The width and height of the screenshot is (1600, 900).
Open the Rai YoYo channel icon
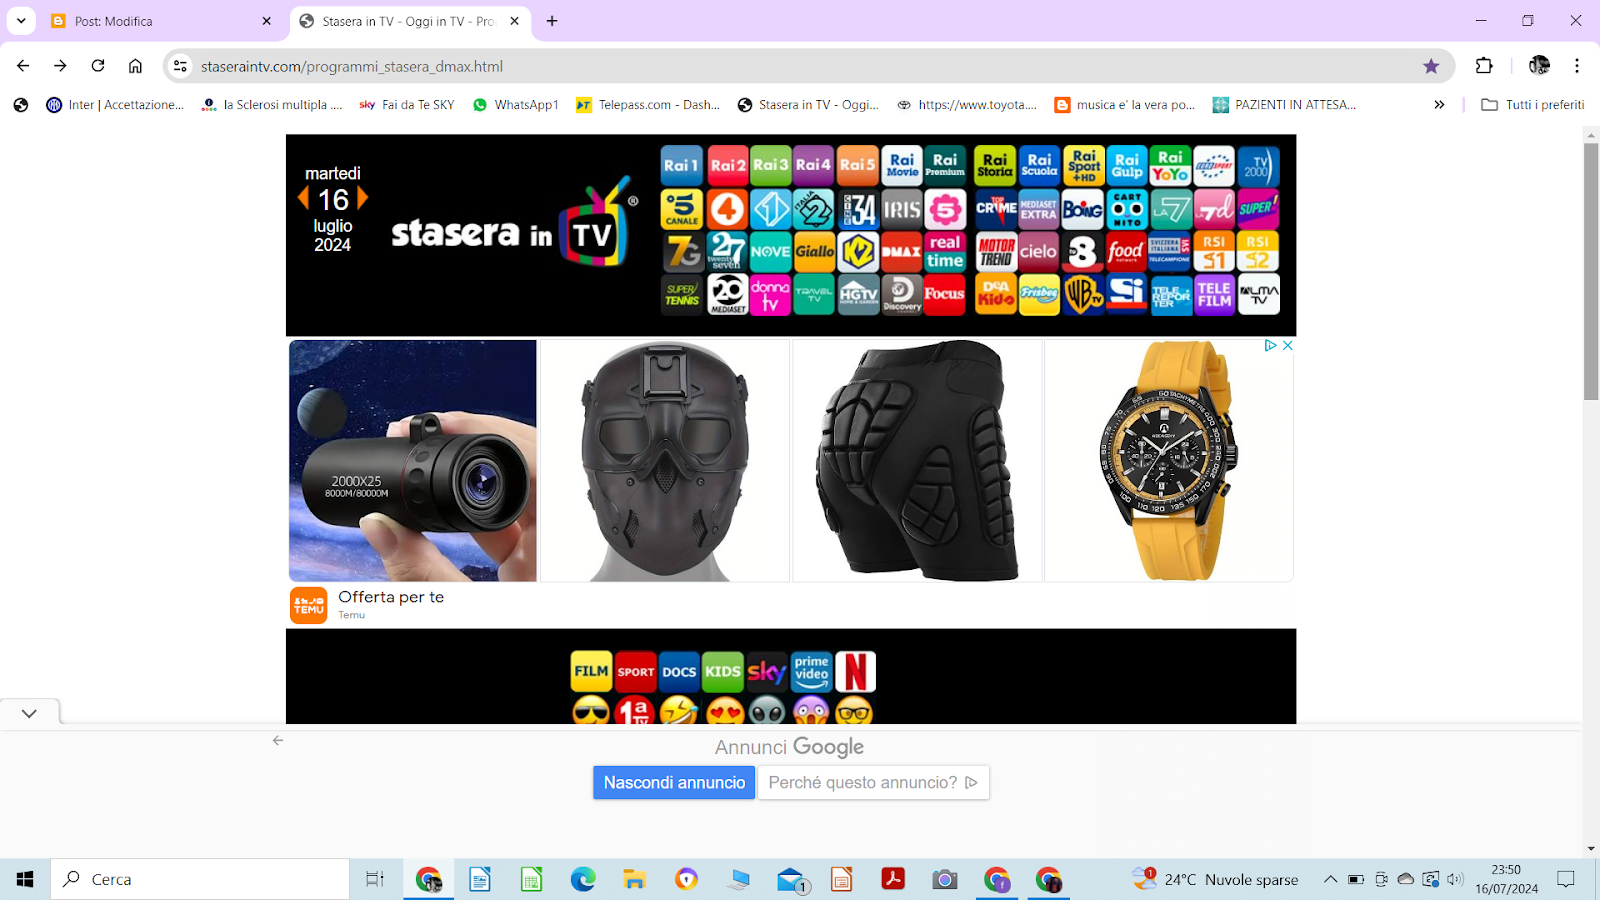(x=1170, y=165)
